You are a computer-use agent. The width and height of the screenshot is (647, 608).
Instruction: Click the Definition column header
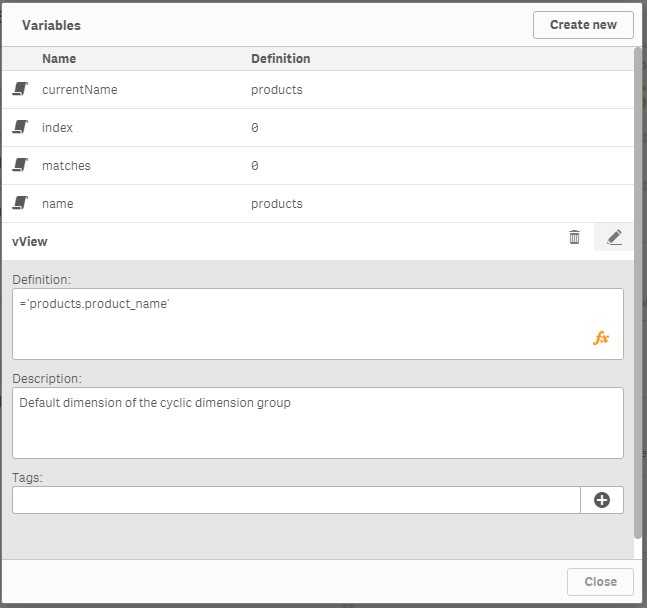281,59
